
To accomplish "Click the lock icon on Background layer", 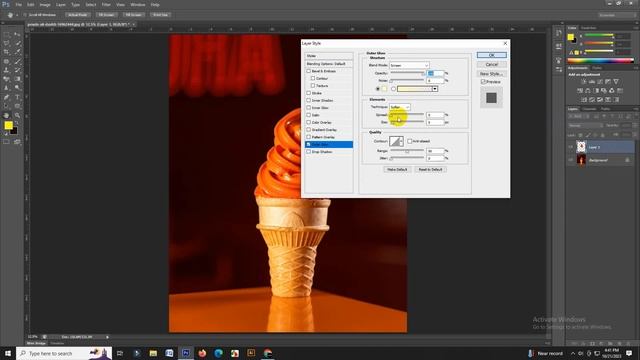I will [627, 160].
